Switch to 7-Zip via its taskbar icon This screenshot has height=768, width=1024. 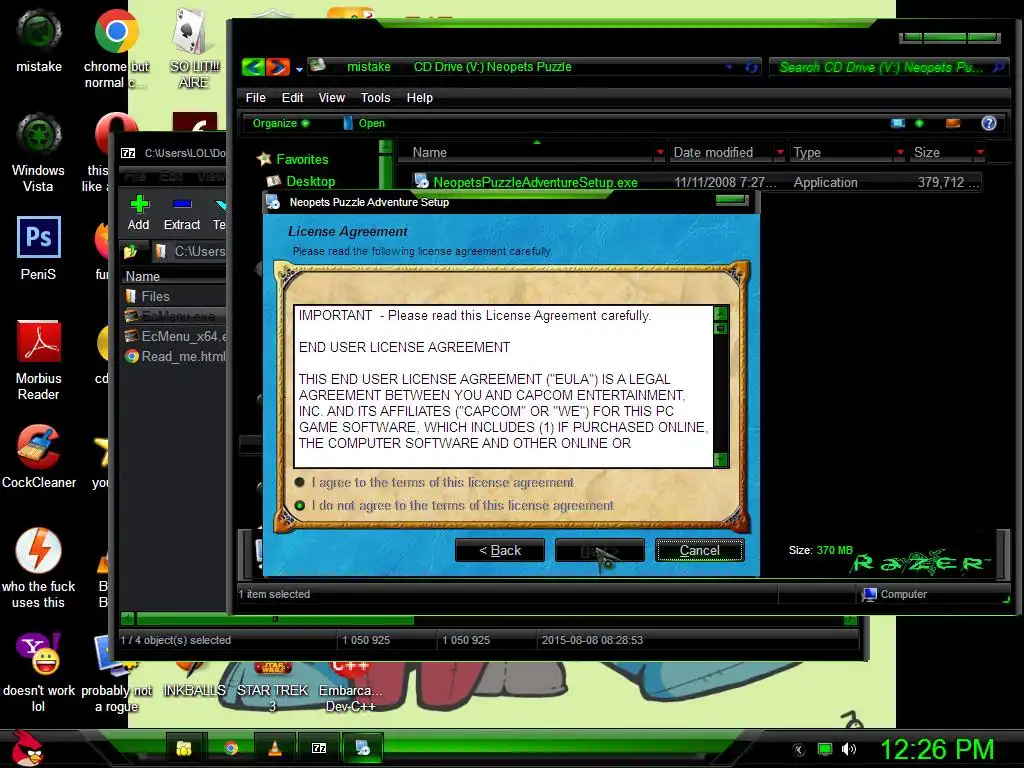pyautogui.click(x=319, y=748)
